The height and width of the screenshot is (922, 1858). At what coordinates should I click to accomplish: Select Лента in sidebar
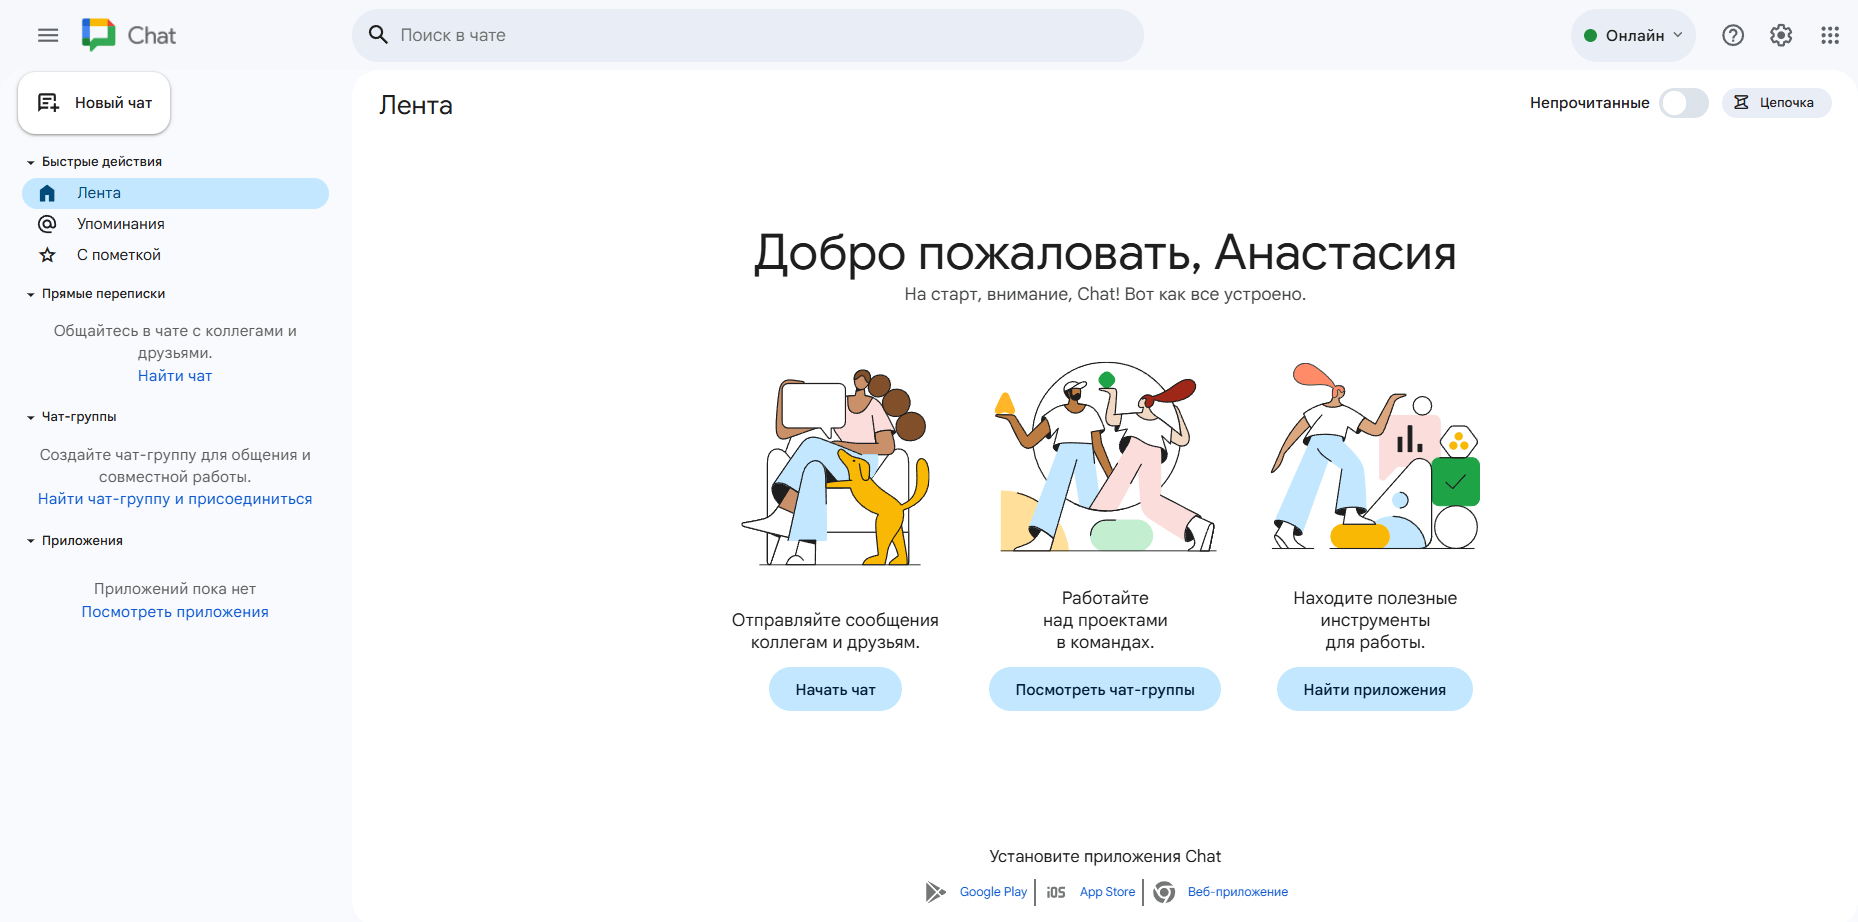pos(176,193)
